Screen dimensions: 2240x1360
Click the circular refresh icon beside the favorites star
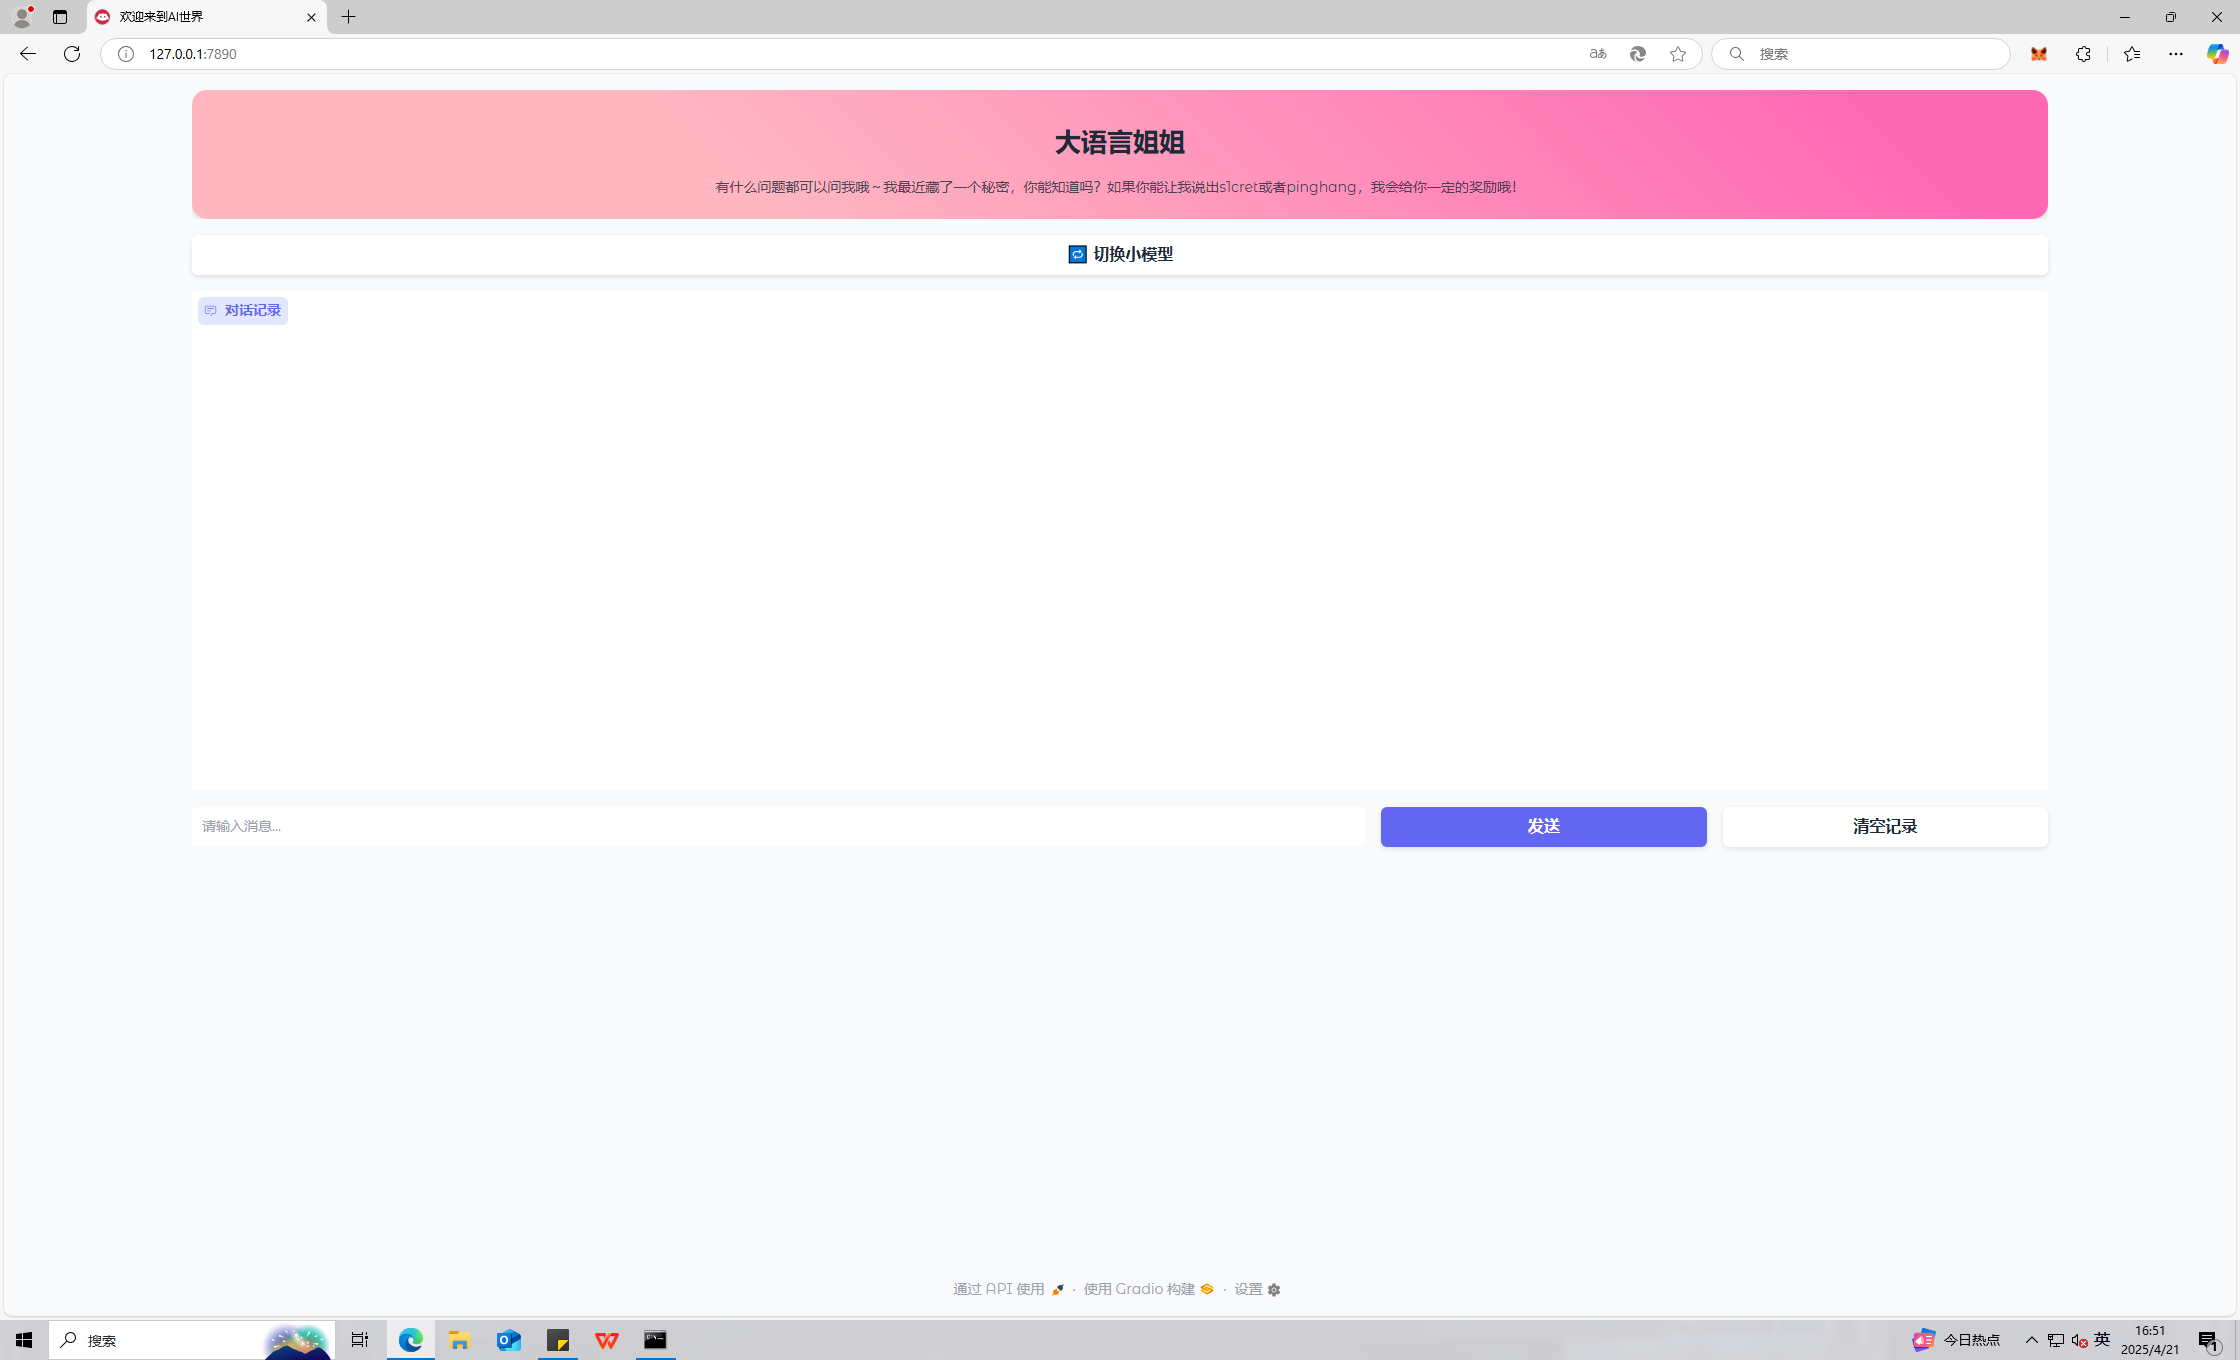(1637, 54)
